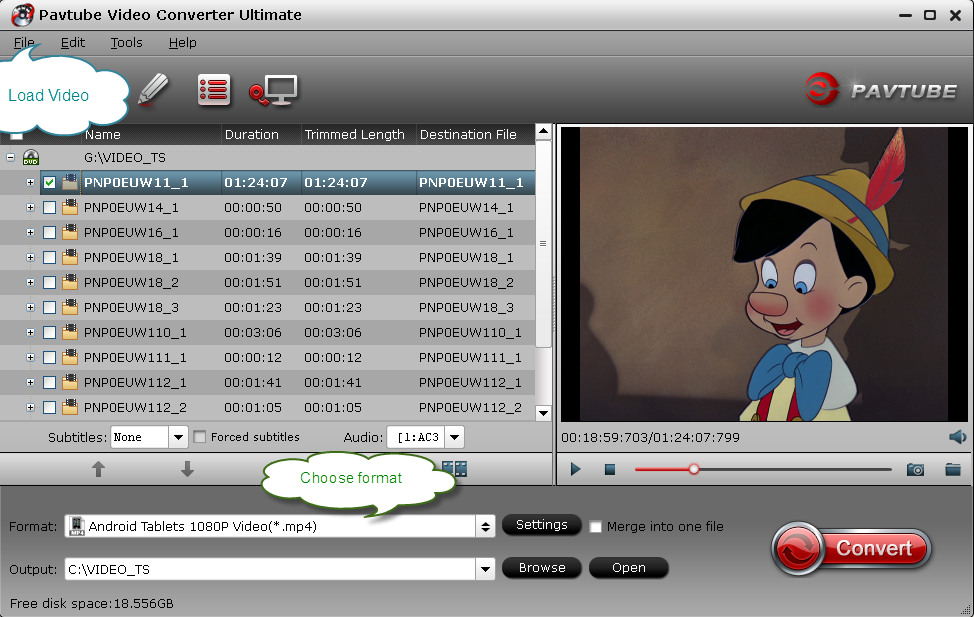The image size is (974, 617).
Task: Enable Forced subtitles checkbox
Action: pos(200,437)
